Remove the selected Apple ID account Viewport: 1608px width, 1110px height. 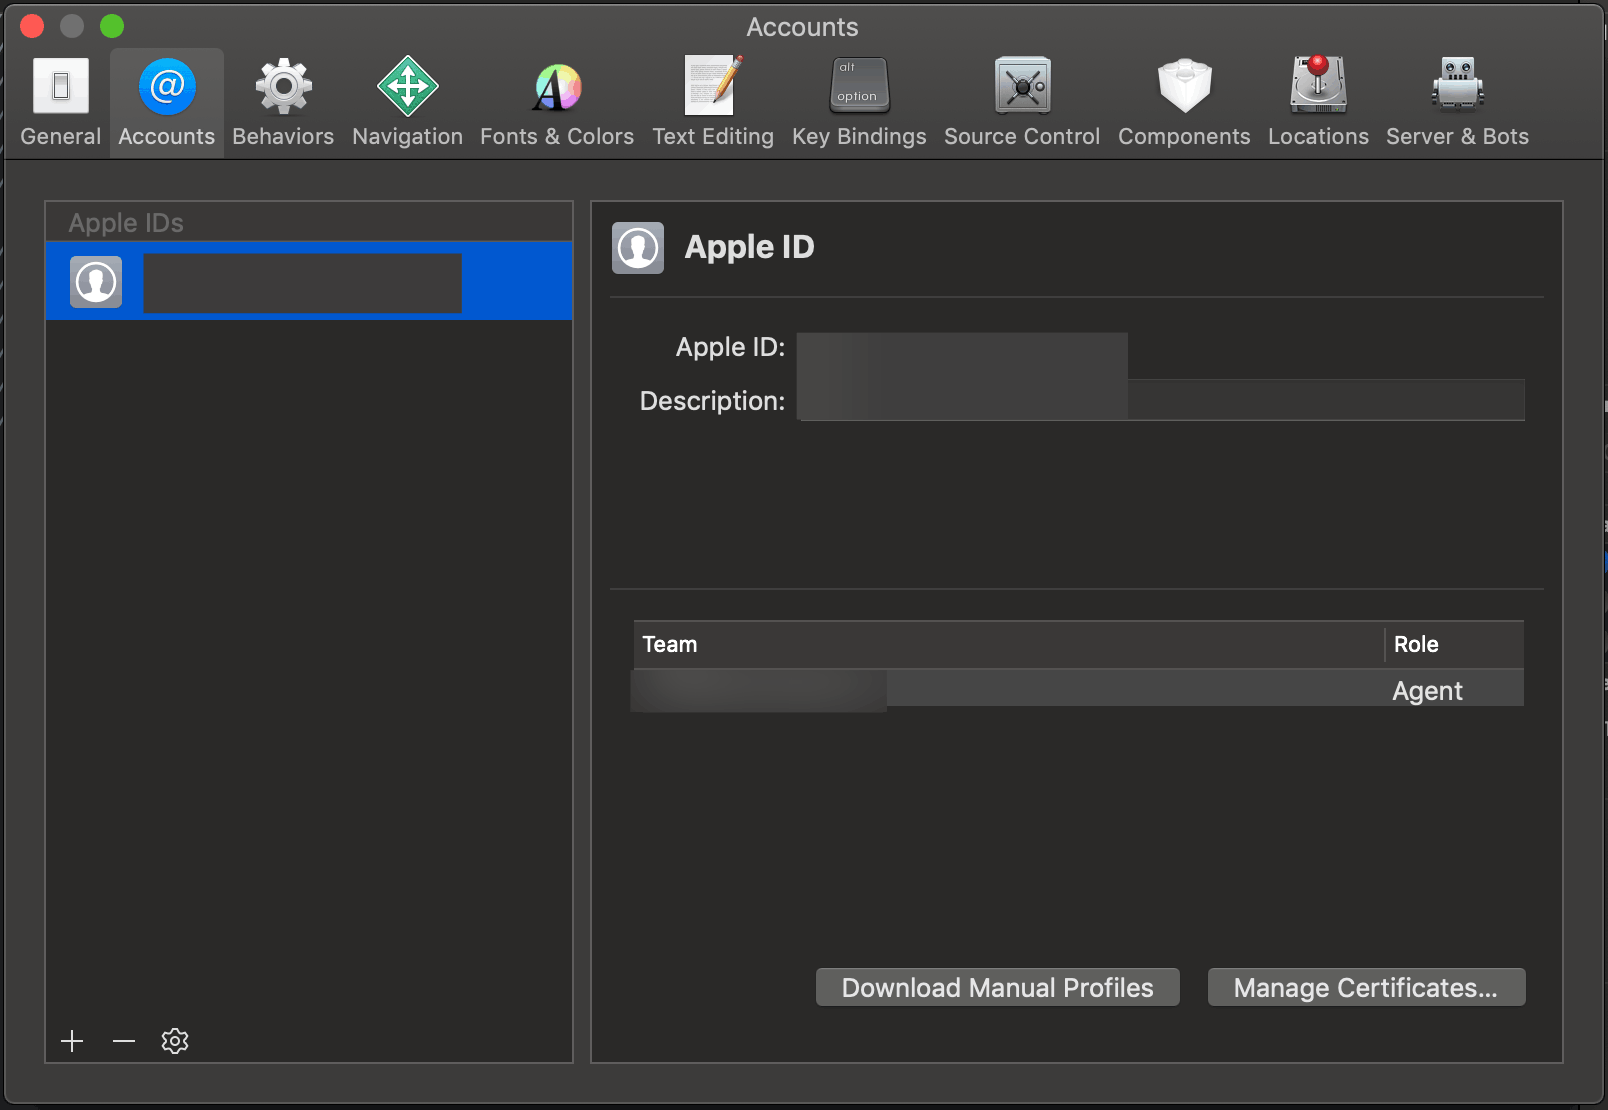pyautogui.click(x=123, y=1040)
